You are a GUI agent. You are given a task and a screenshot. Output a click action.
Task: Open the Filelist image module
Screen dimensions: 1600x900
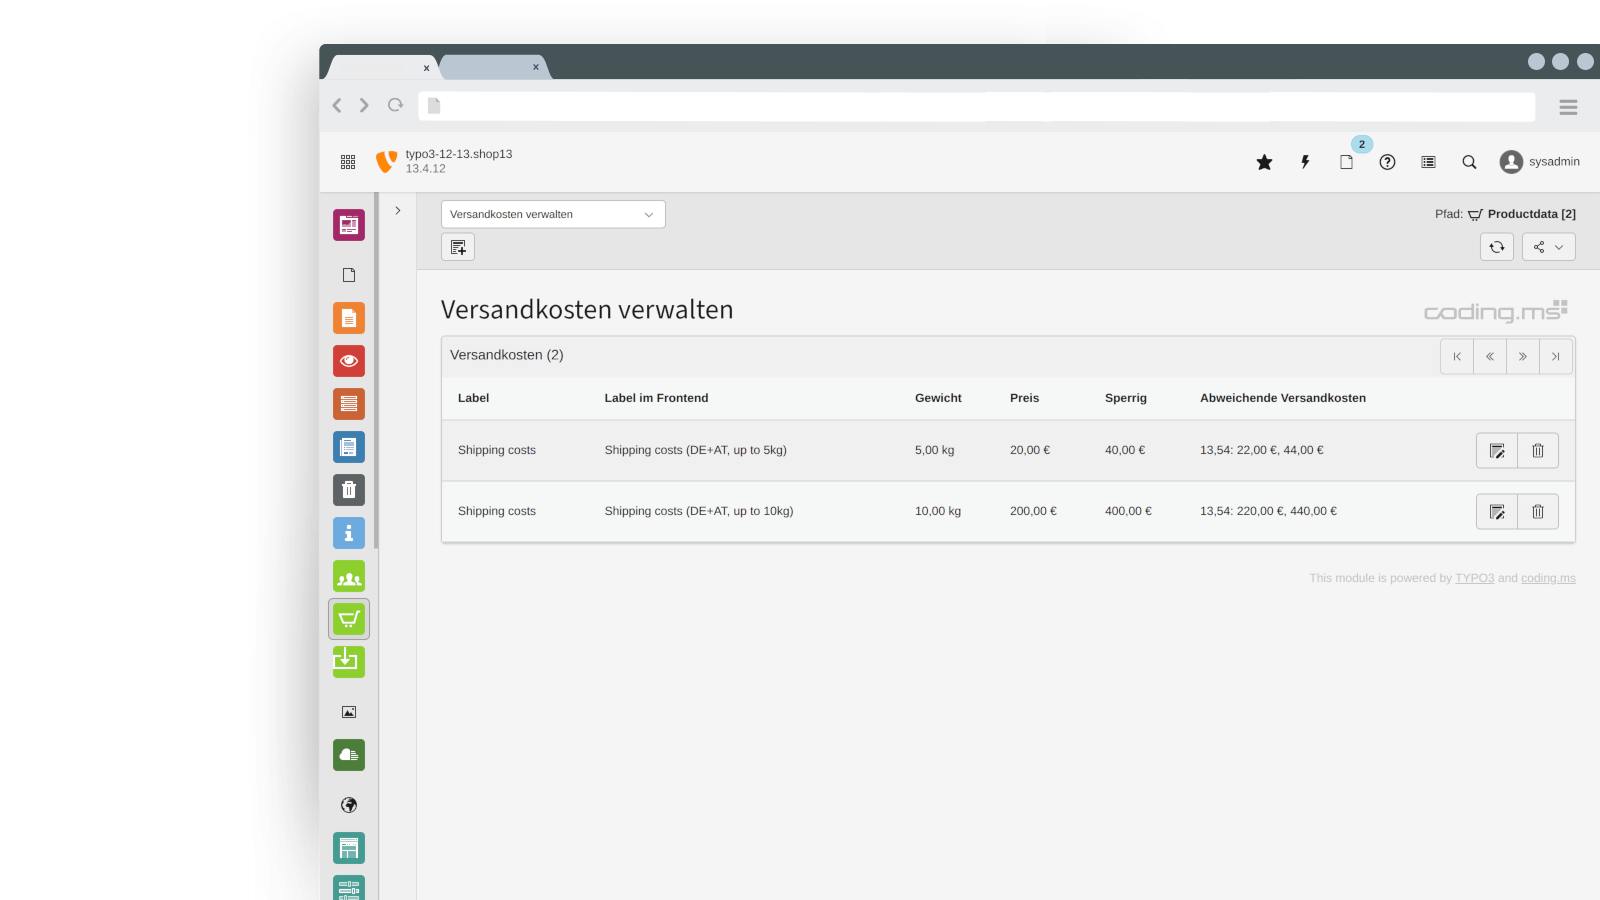pos(349,712)
